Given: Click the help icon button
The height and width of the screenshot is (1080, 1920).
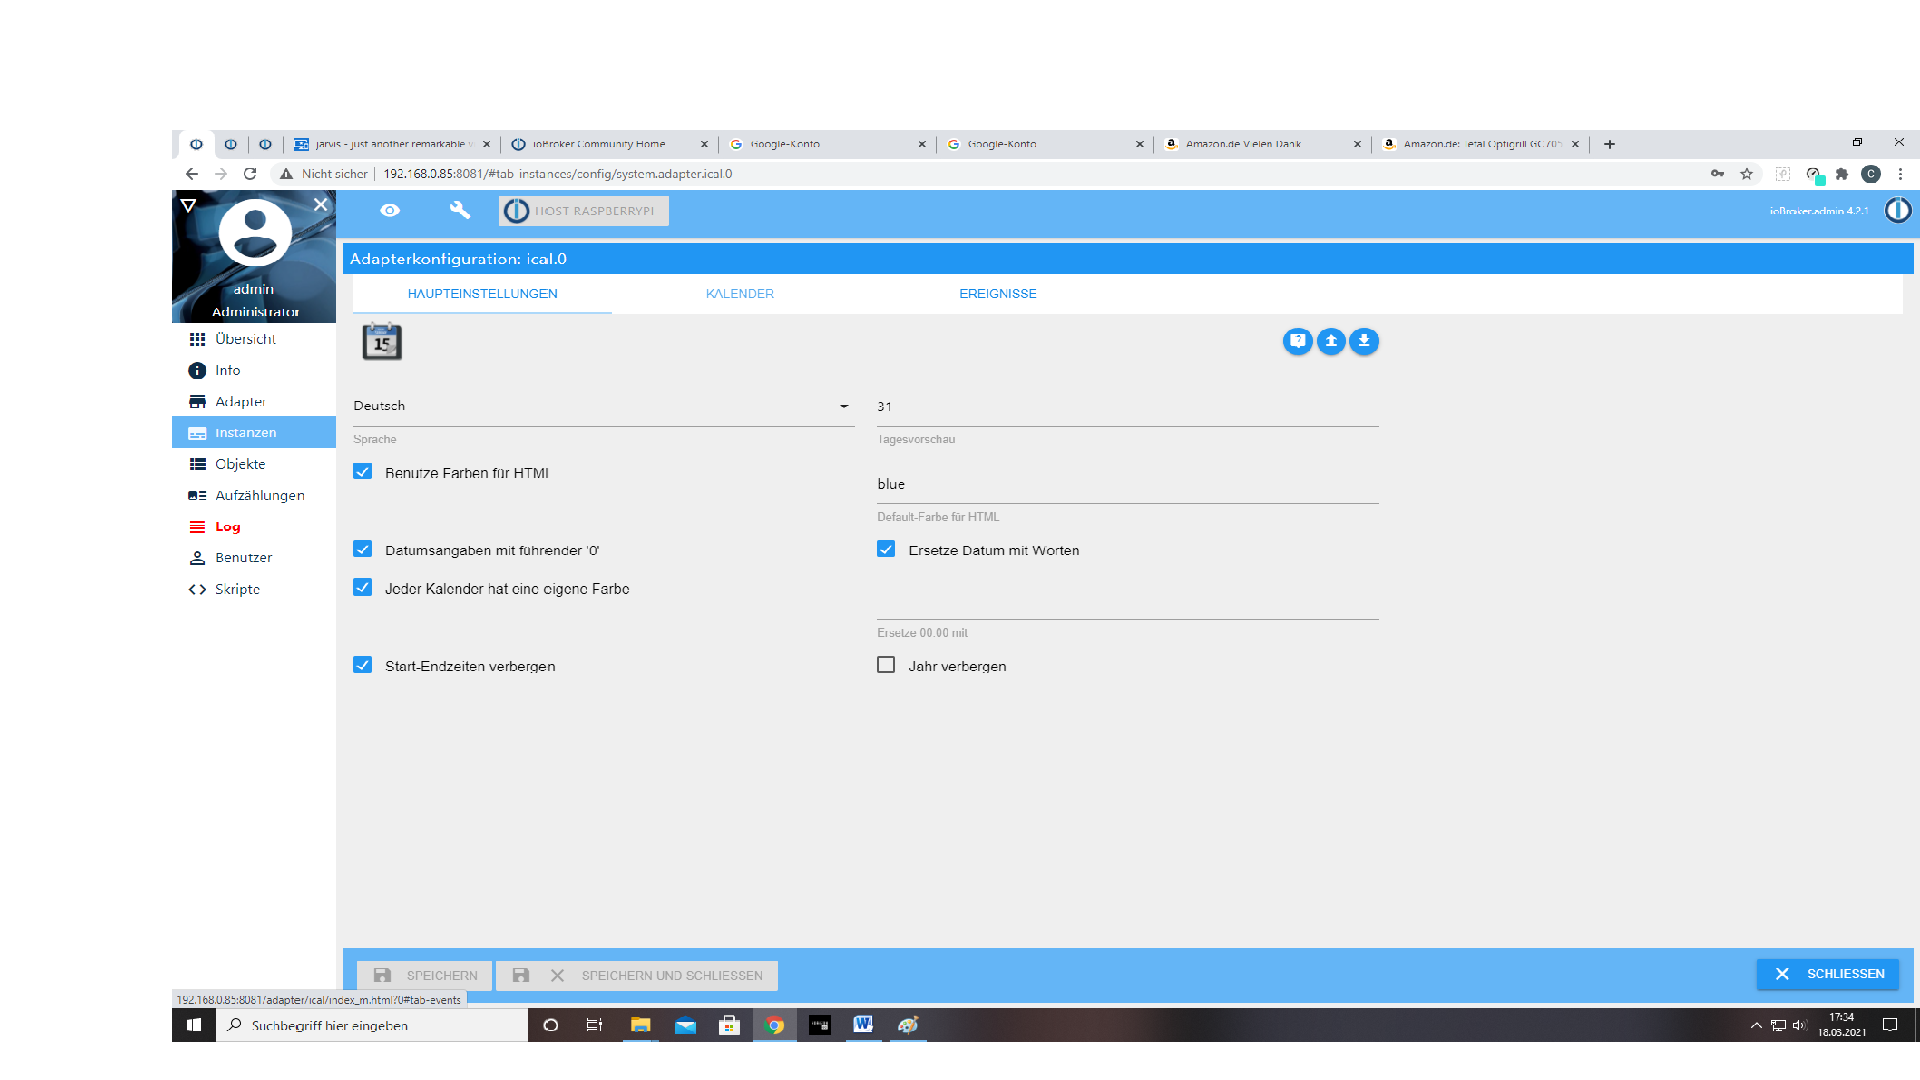Looking at the screenshot, I should 1297,342.
